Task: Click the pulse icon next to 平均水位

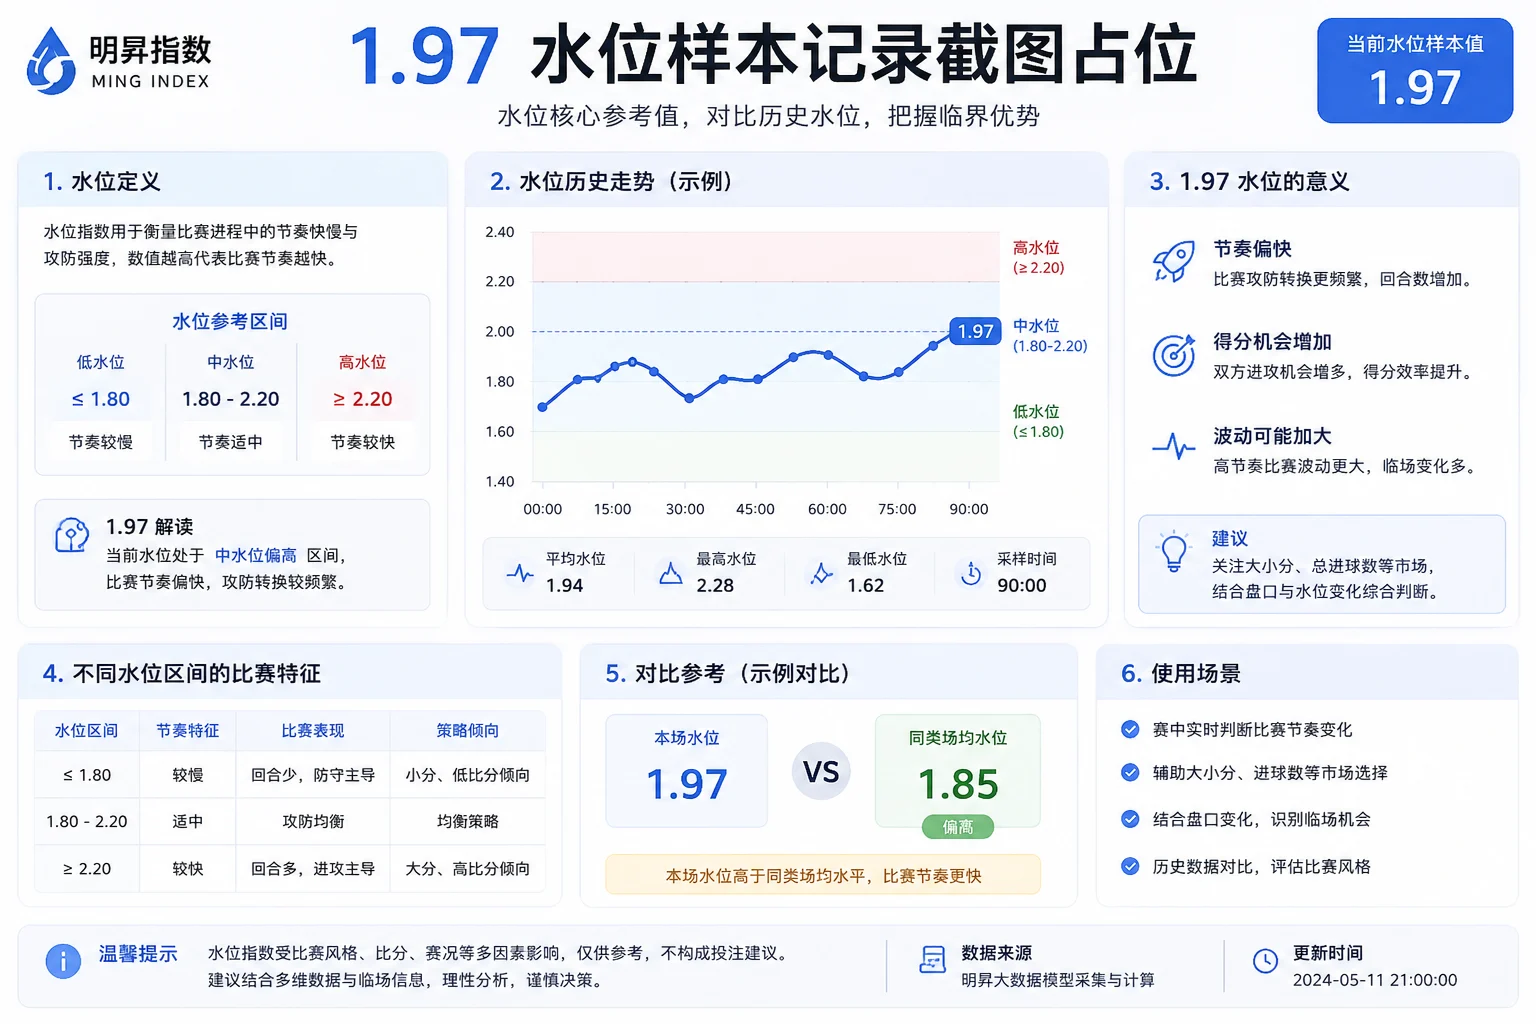Action: pyautogui.click(x=520, y=573)
